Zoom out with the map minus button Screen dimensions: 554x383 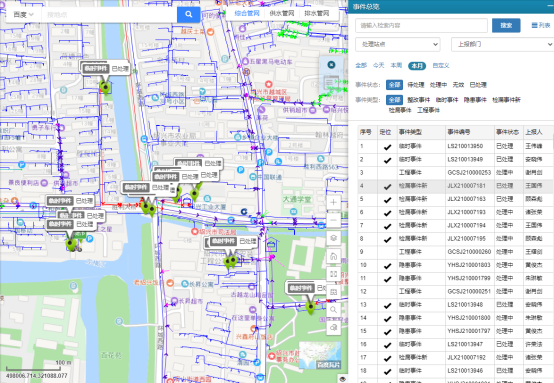333,220
